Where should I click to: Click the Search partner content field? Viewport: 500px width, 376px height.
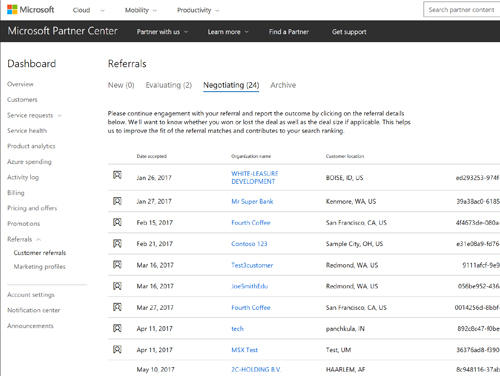click(x=462, y=10)
